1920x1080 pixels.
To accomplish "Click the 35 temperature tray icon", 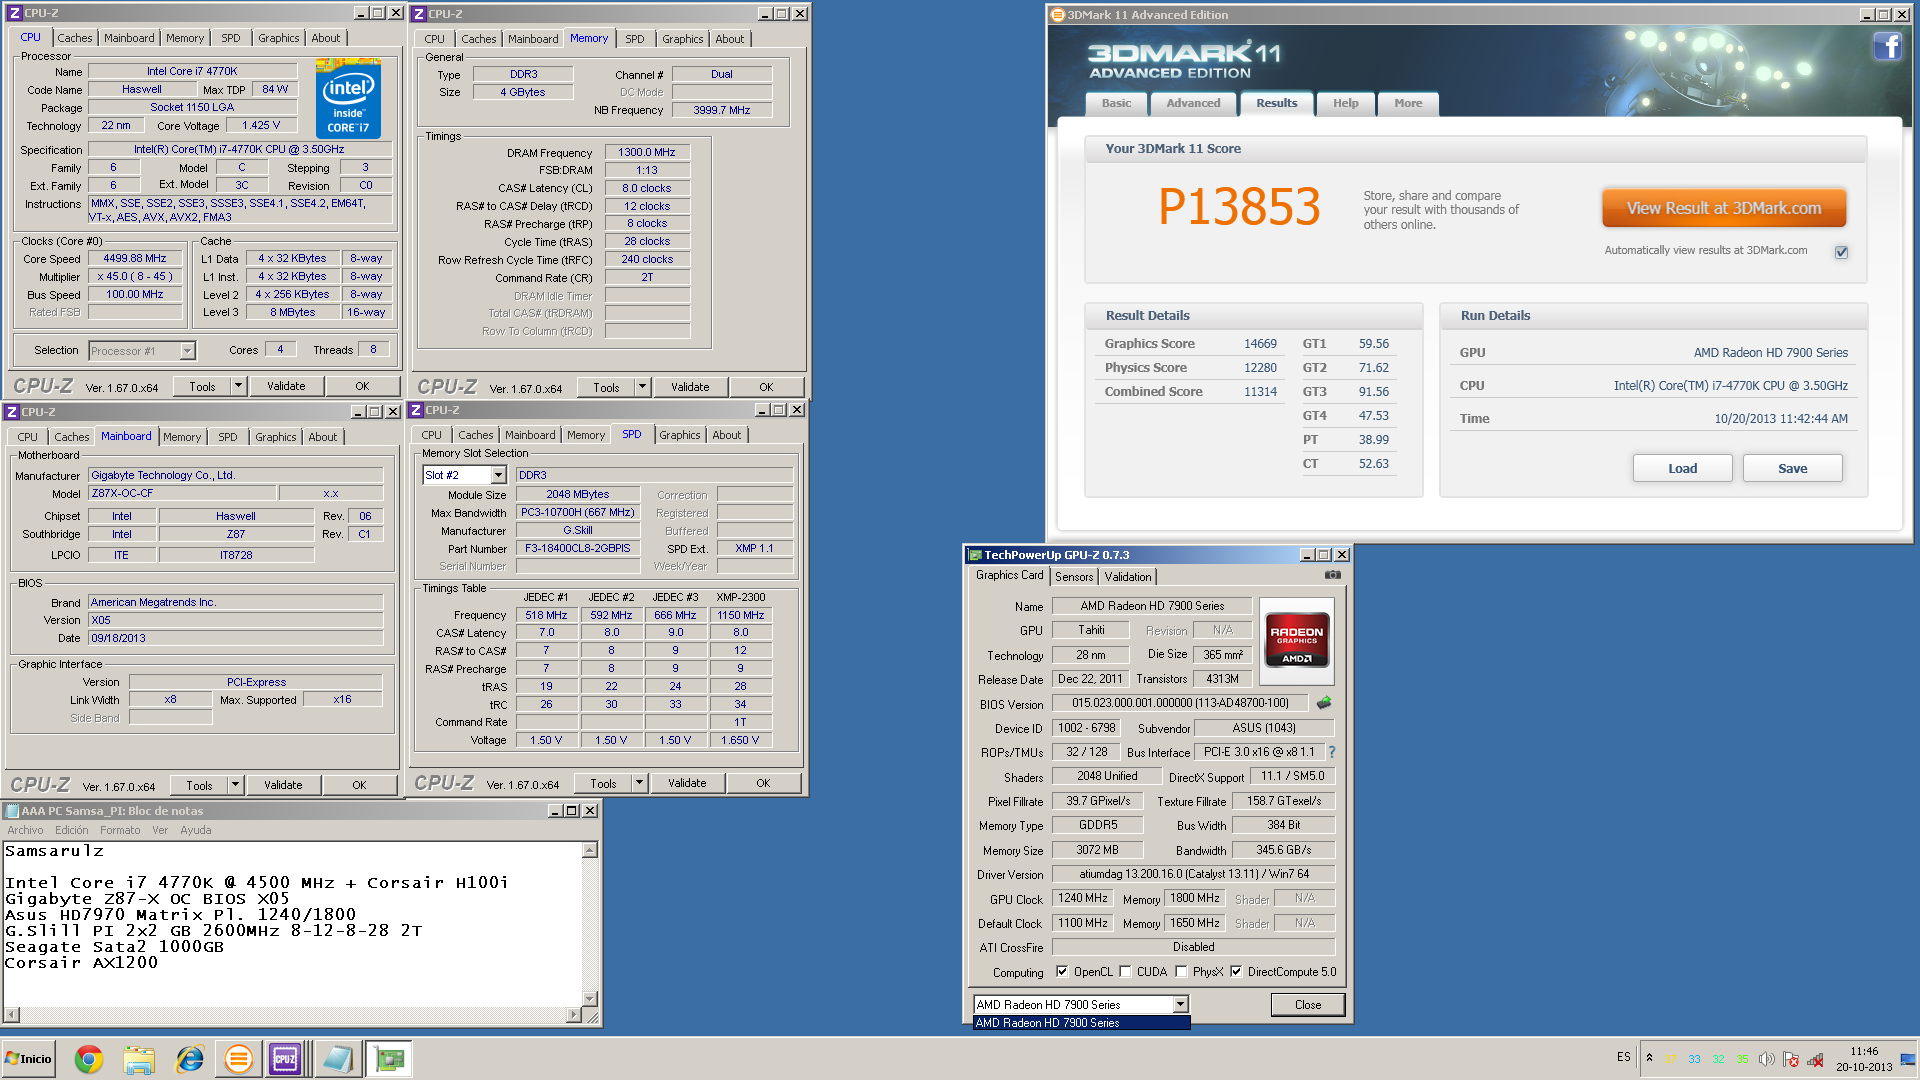I will coord(1742,1060).
